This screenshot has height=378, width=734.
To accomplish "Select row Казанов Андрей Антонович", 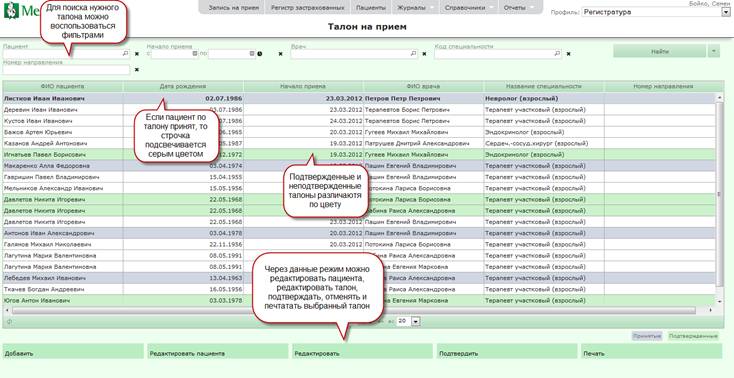I will coord(359,143).
